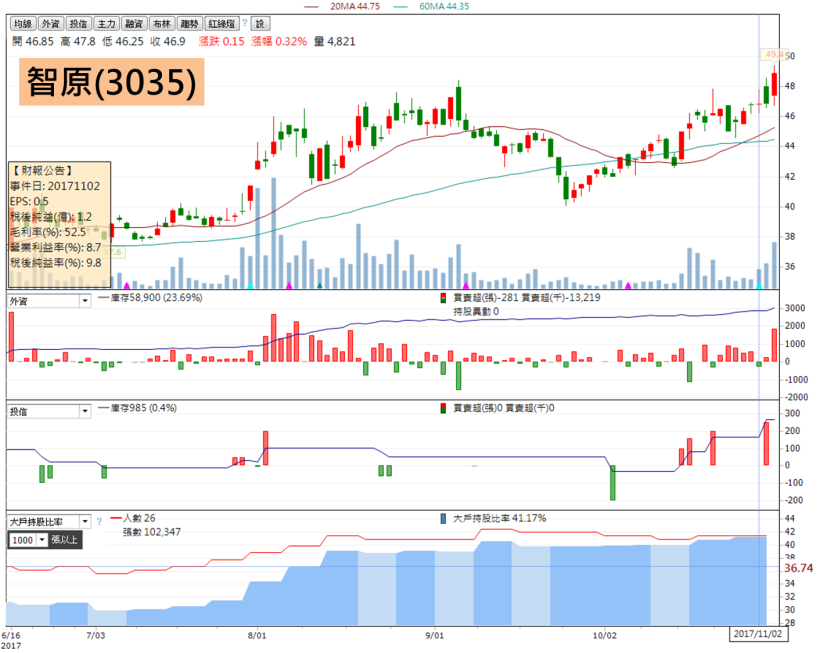Click the red 人數 26 legend line
820x653 pixels.
tap(116, 518)
